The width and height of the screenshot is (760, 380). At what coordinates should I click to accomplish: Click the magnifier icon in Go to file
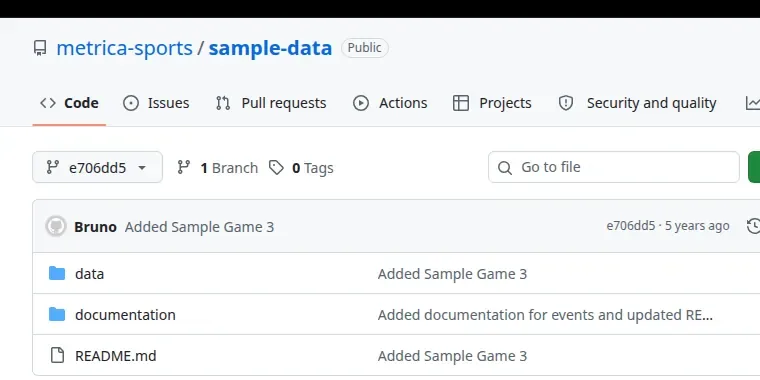pyautogui.click(x=505, y=168)
